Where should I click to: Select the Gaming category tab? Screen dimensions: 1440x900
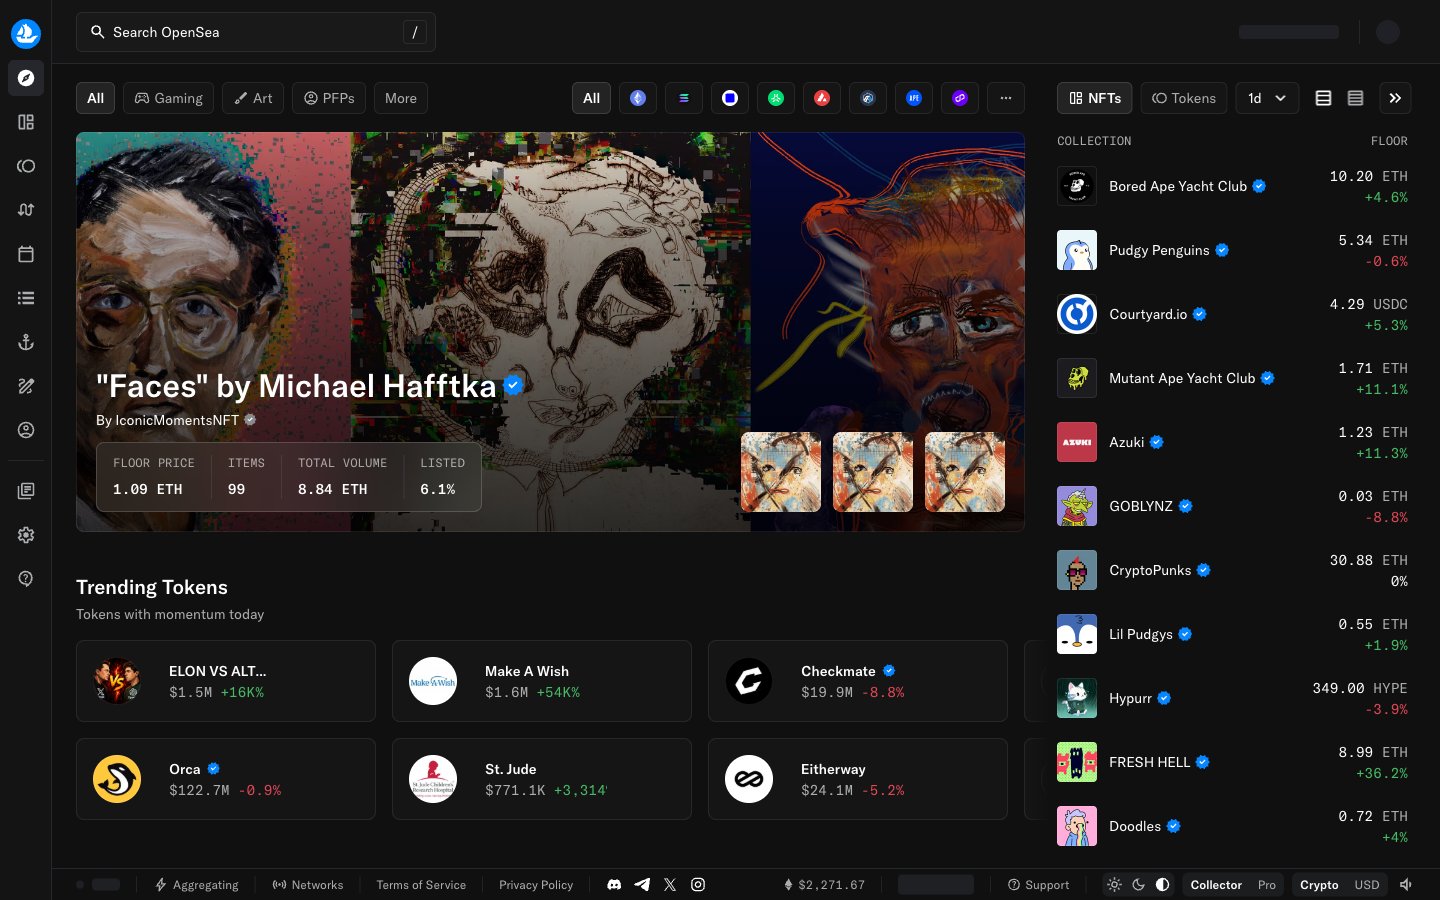pyautogui.click(x=168, y=98)
